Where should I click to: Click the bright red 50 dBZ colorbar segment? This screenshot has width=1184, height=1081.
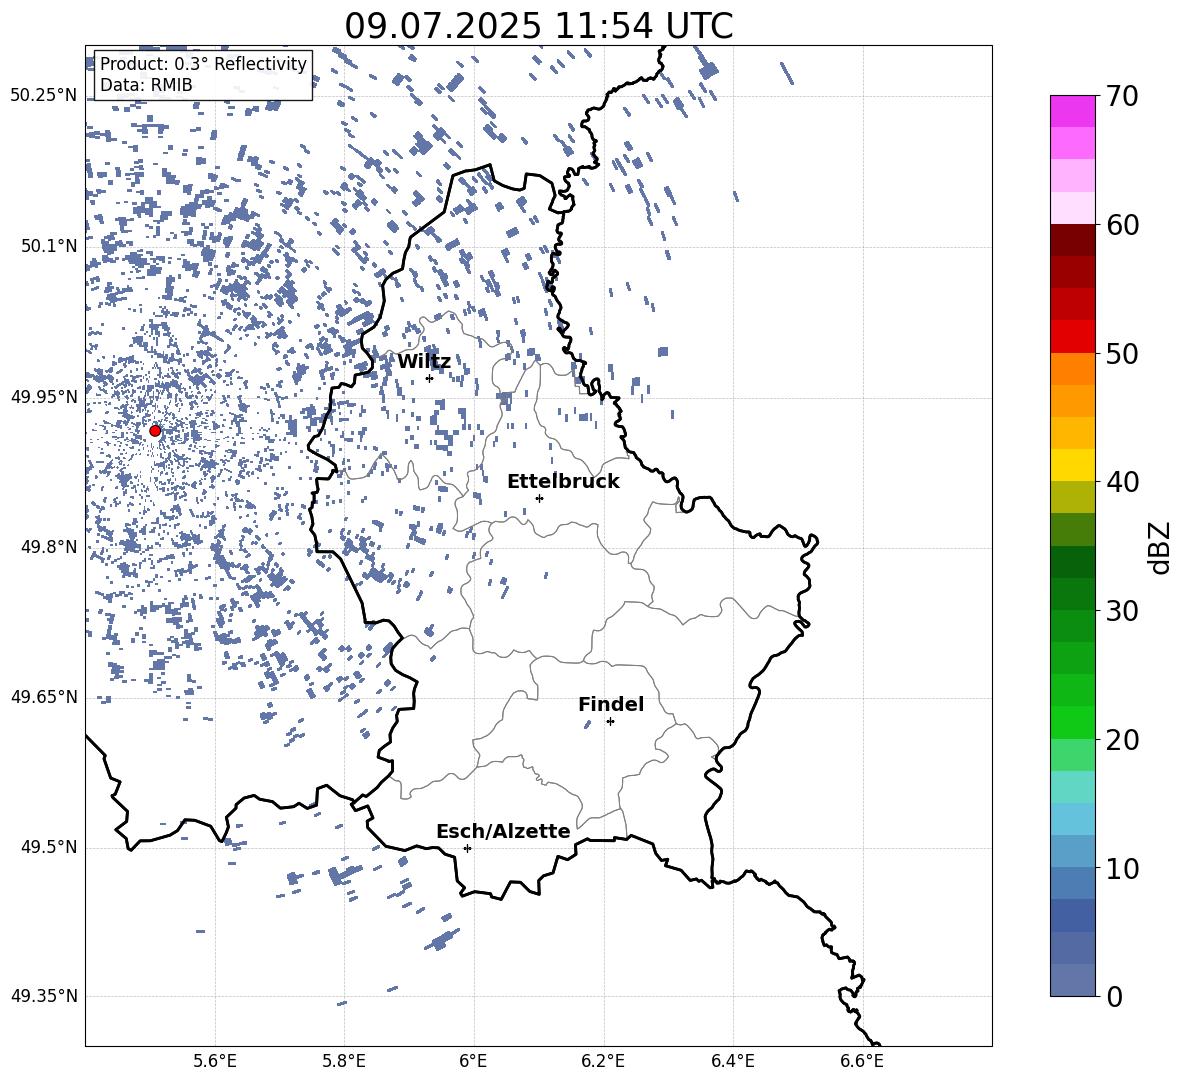click(x=1072, y=337)
